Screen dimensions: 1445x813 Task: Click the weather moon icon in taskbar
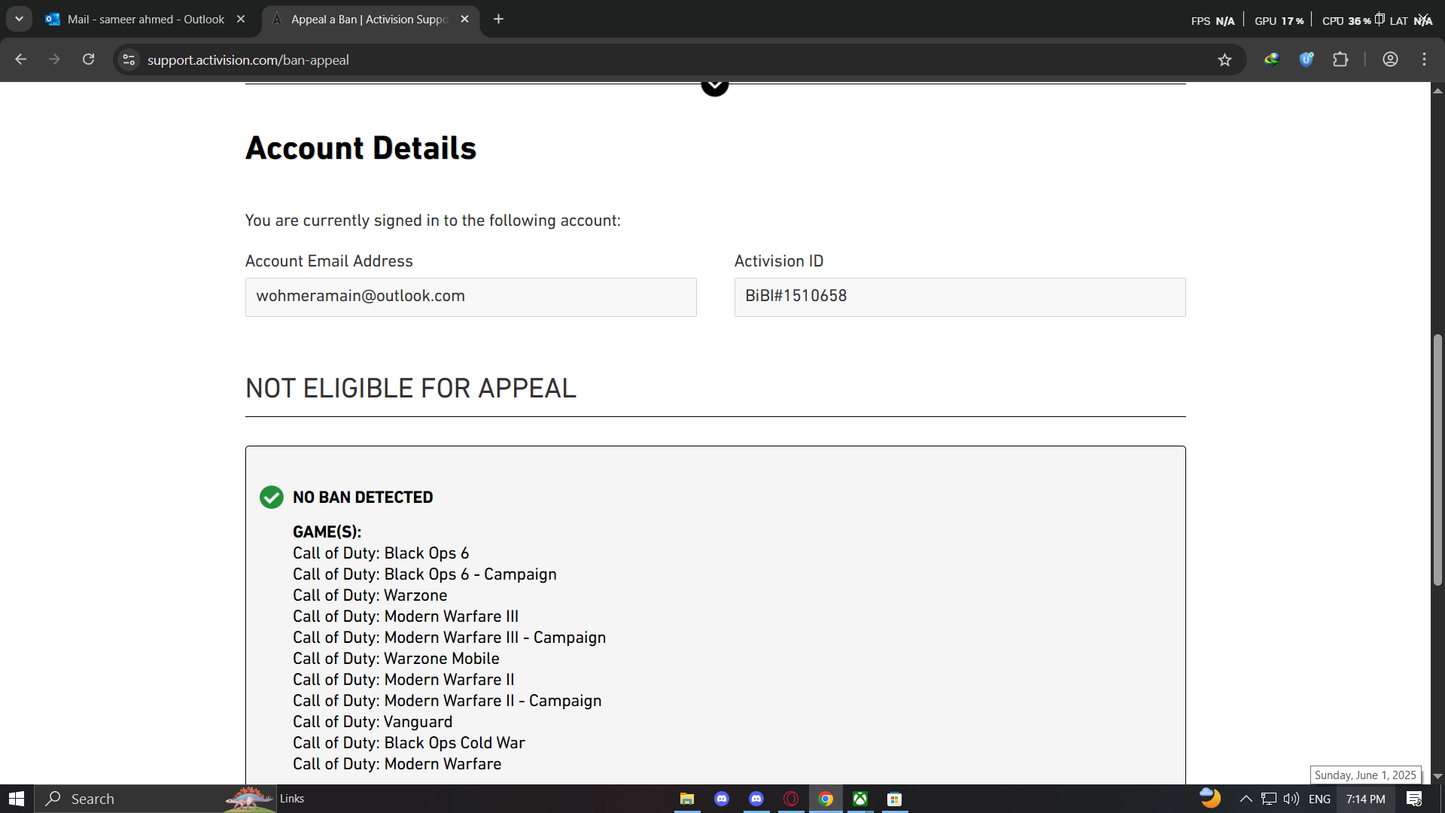[x=1210, y=798]
